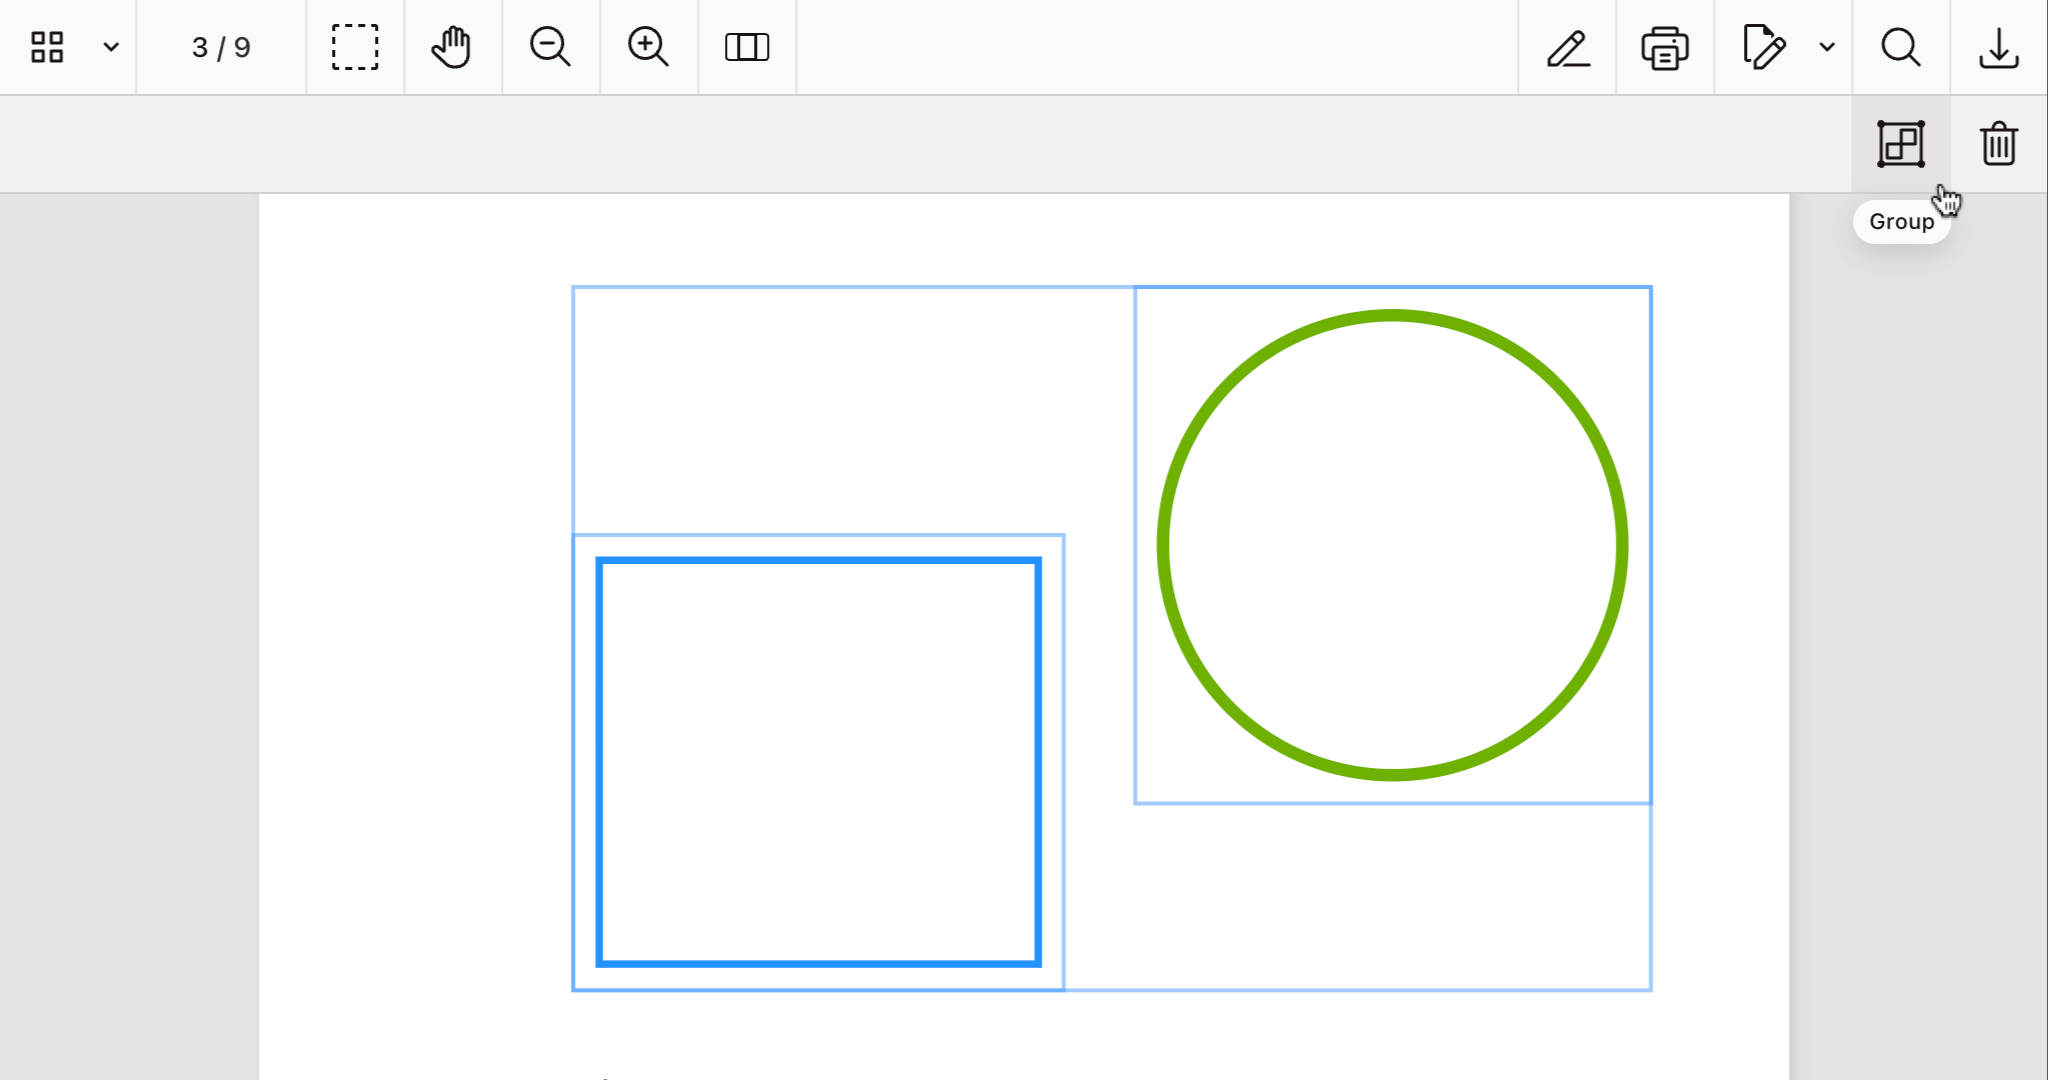
Task: Expand the thumbnail view options chevron
Action: coord(110,46)
